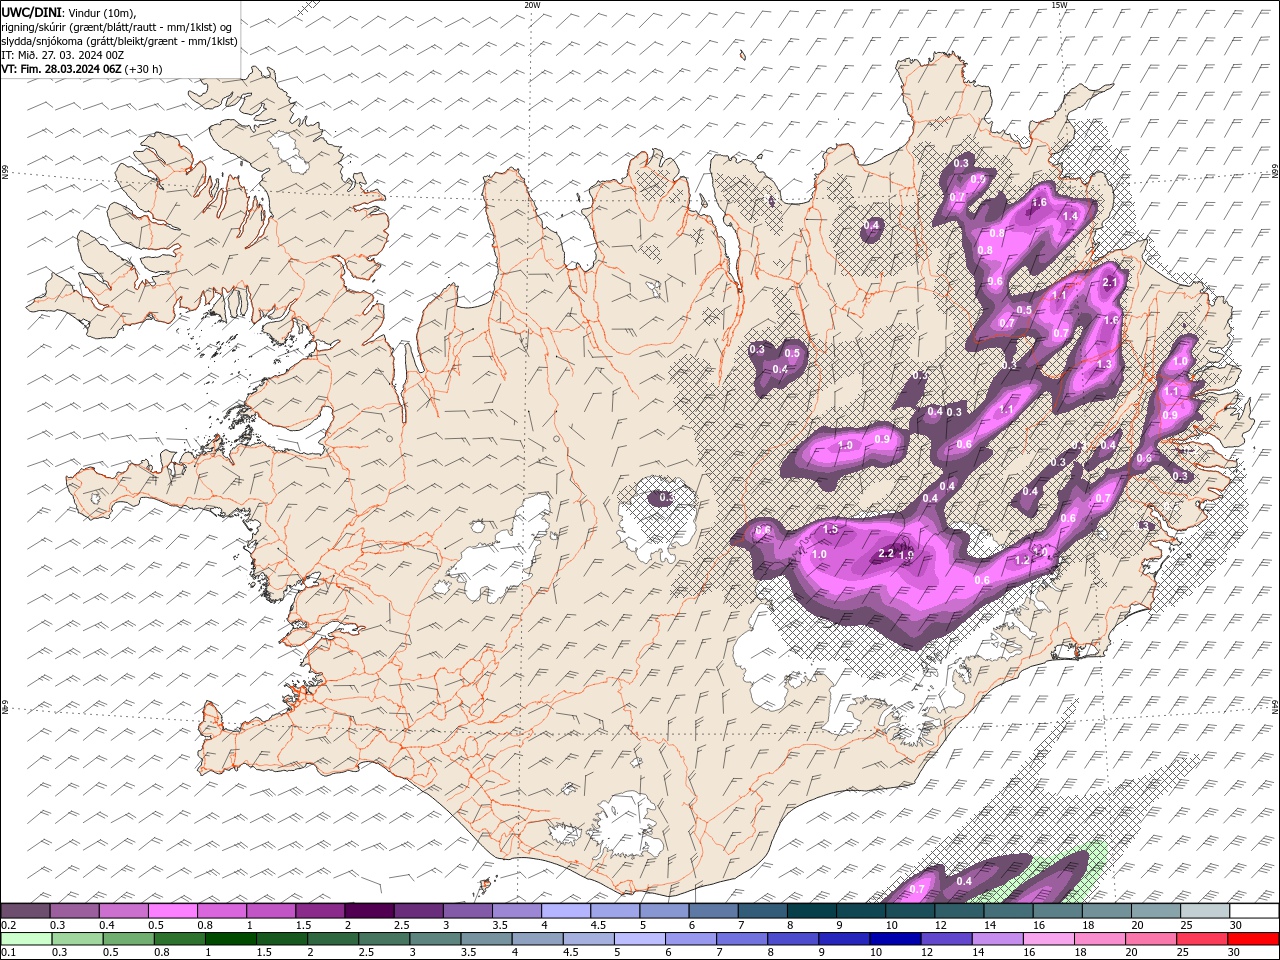Click the 'rigning/skúrir' legend description line
Viewport: 1280px width, 960px height.
click(x=116, y=27)
